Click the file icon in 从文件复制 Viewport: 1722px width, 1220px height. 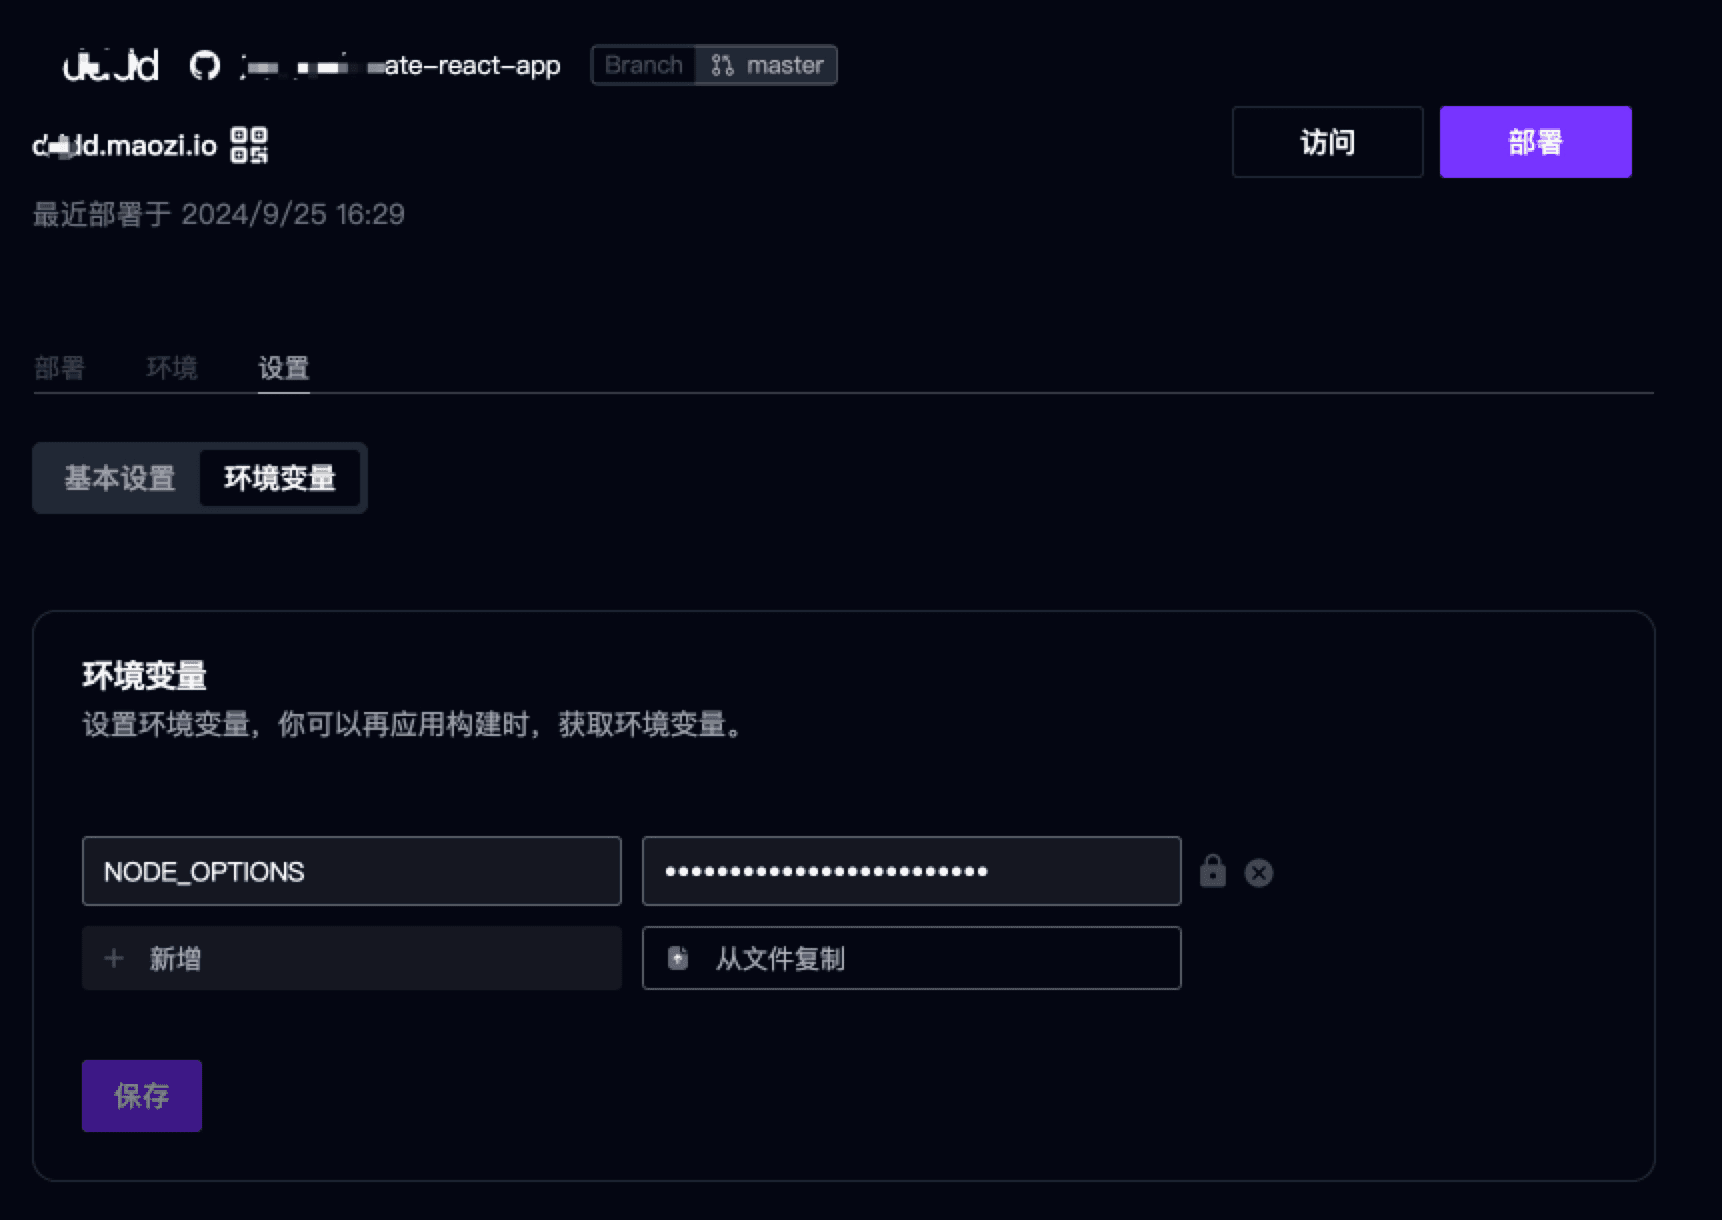point(678,958)
